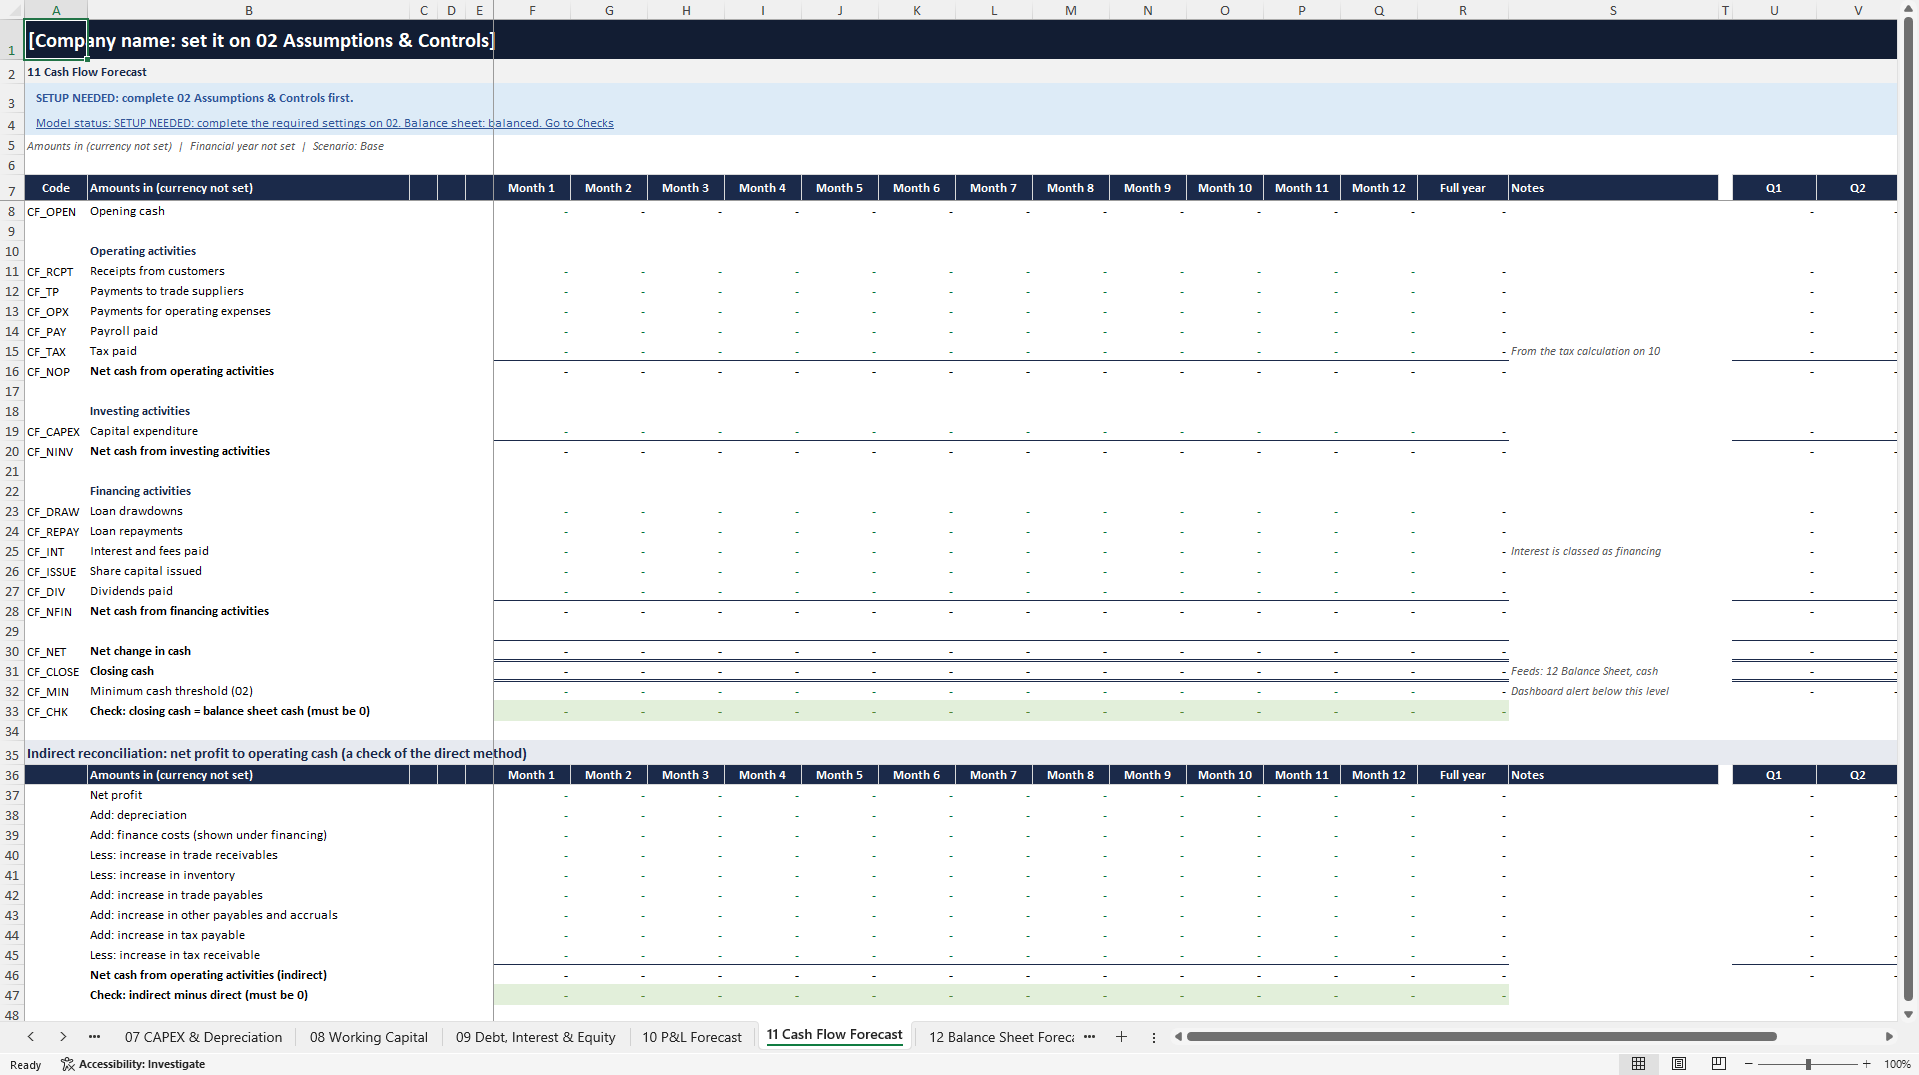Screen dimensions: 1919x1075
Task: Click the scroll down arrow
Action: click(x=1908, y=1014)
